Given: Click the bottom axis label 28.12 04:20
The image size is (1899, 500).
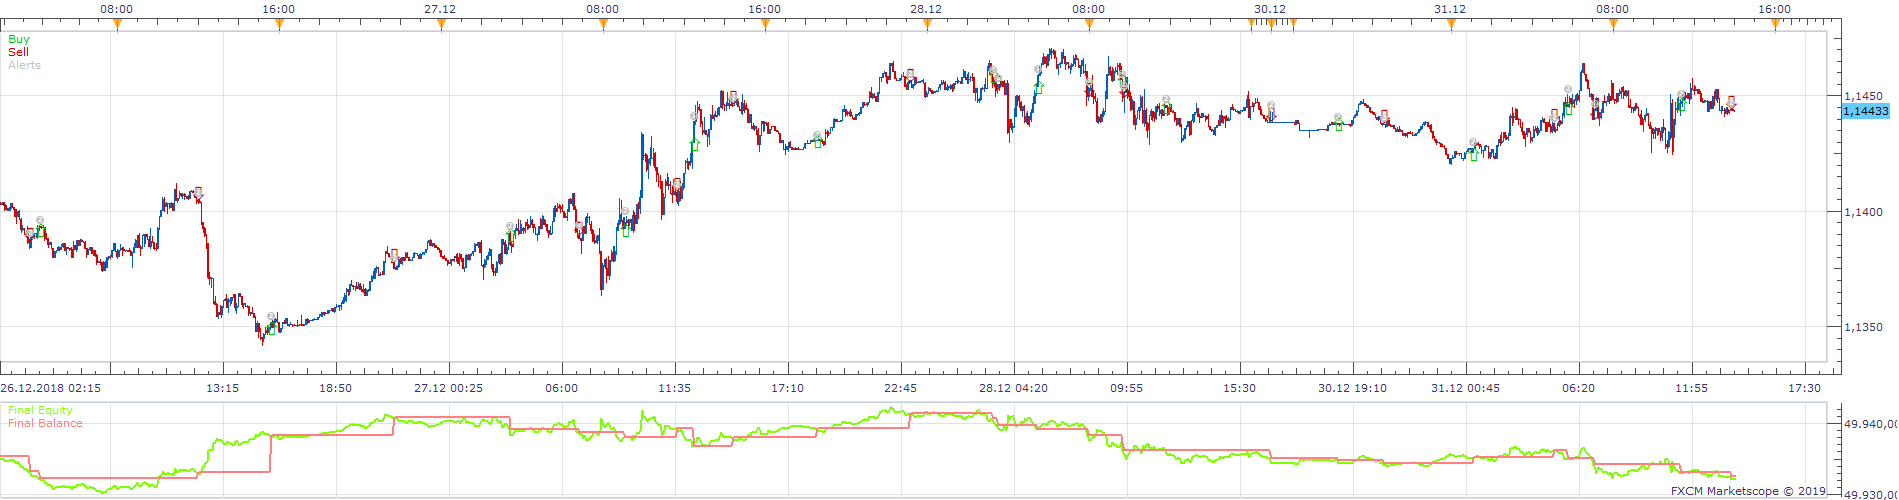Looking at the screenshot, I should [x=1014, y=388].
